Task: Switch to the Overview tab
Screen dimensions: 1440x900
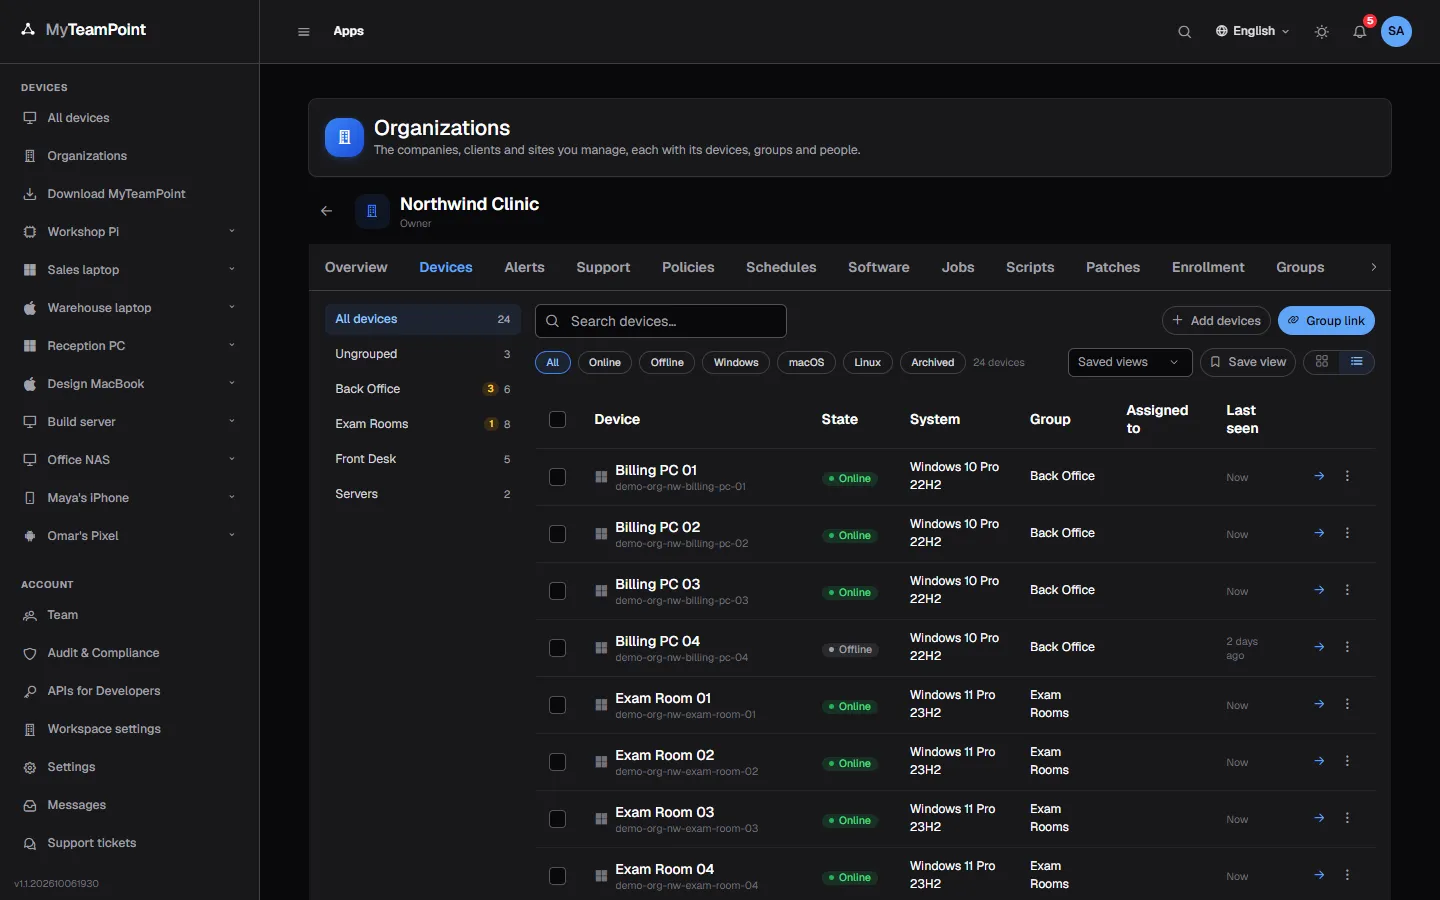Action: coord(356,267)
